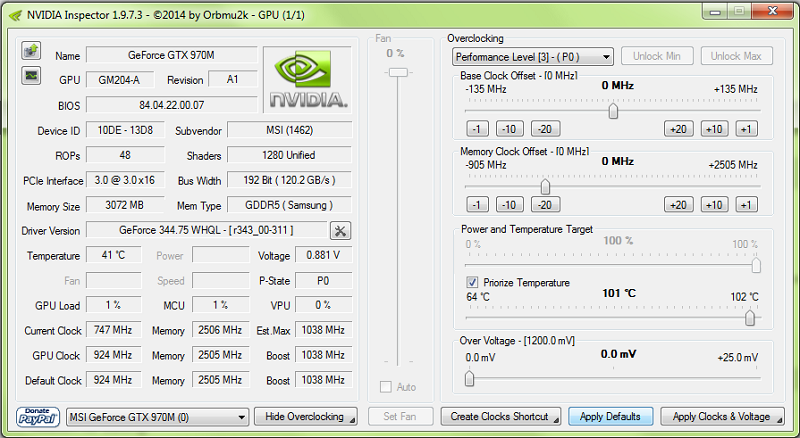Viewport: 800px width, 438px height.
Task: Click the Current Clock value 747 MHz
Action: (x=113, y=330)
